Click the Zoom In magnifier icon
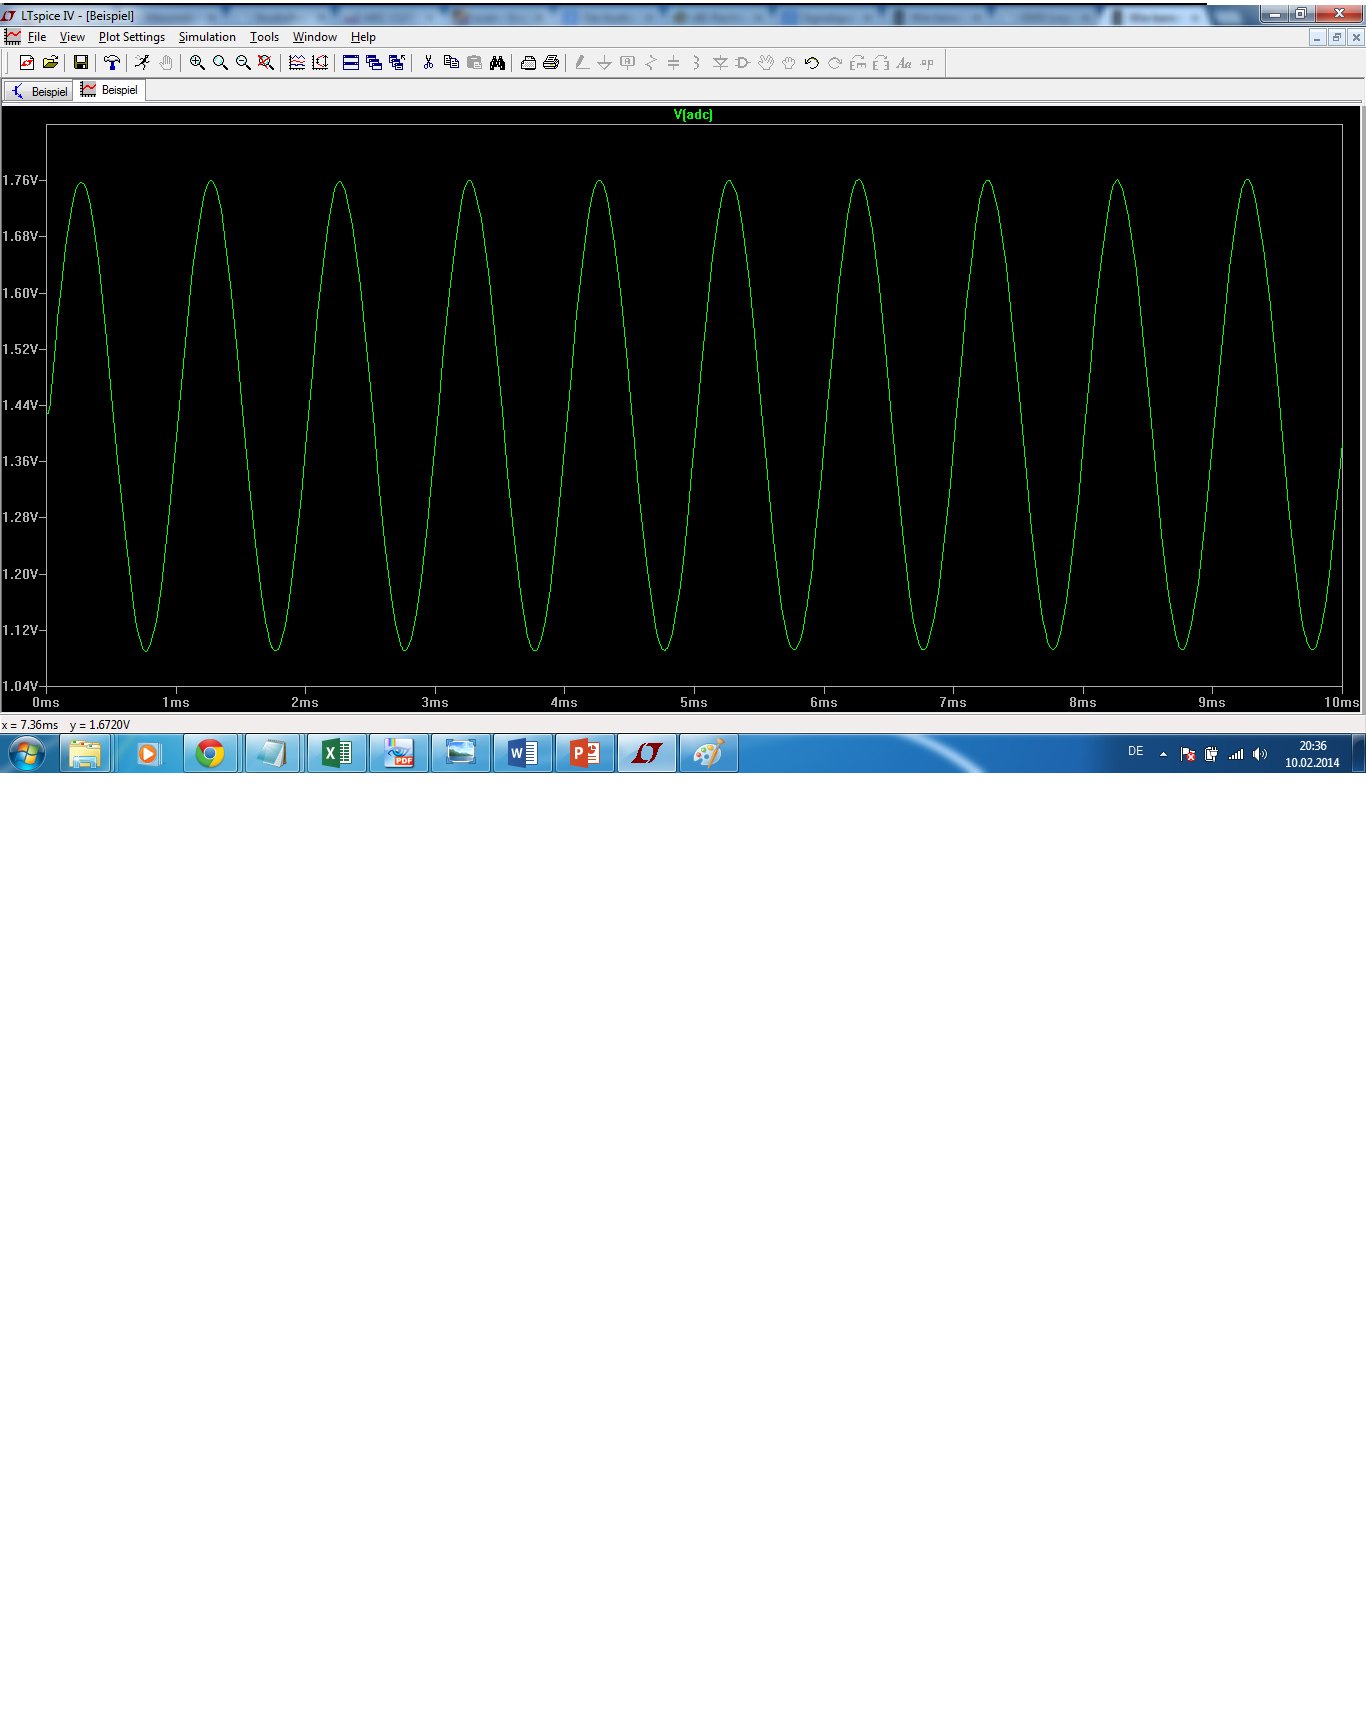The width and height of the screenshot is (1366, 1724). point(197,62)
